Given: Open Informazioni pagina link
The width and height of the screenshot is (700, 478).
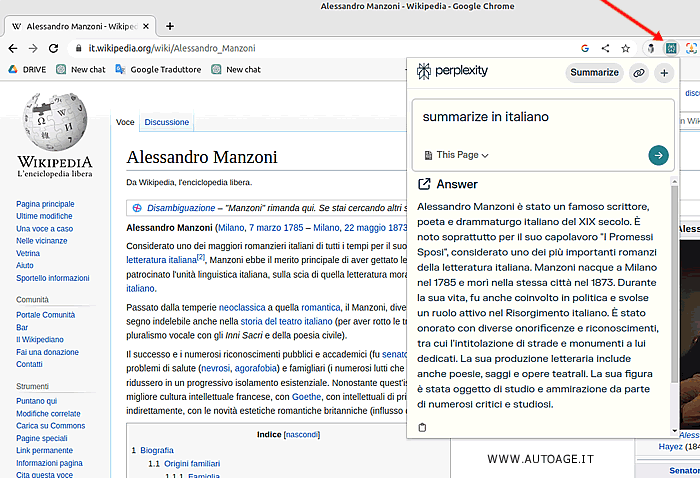Looking at the screenshot, I should click(x=49, y=463).
